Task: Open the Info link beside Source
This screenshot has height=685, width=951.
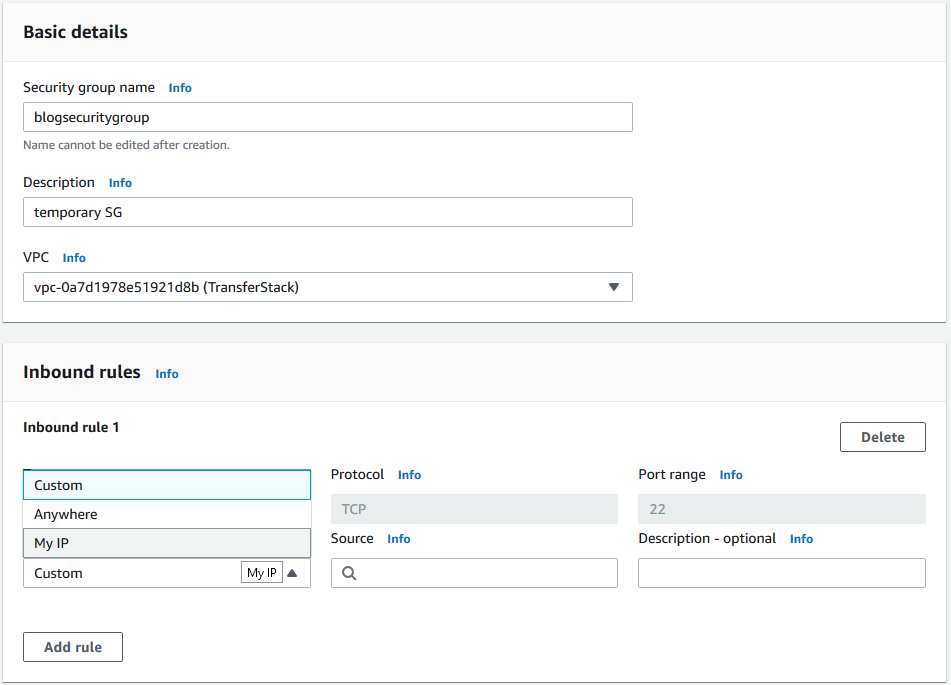Action: 398,538
